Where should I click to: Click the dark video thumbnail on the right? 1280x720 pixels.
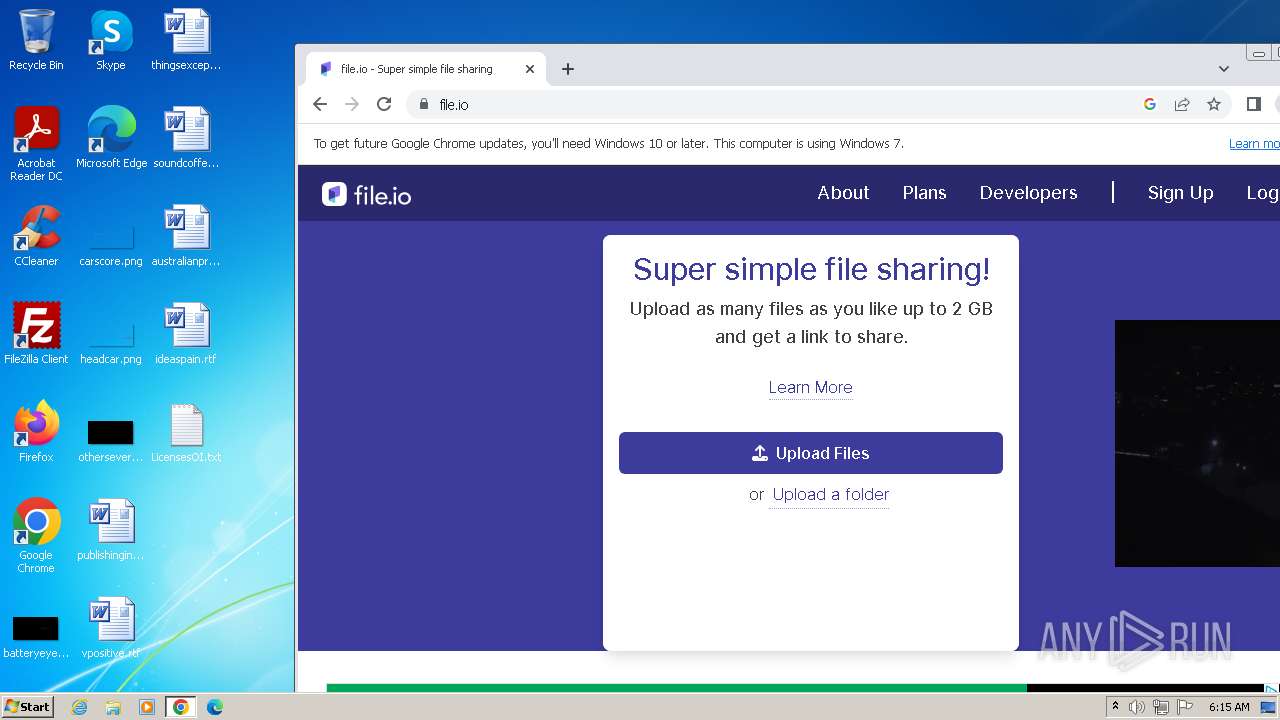pos(1197,443)
